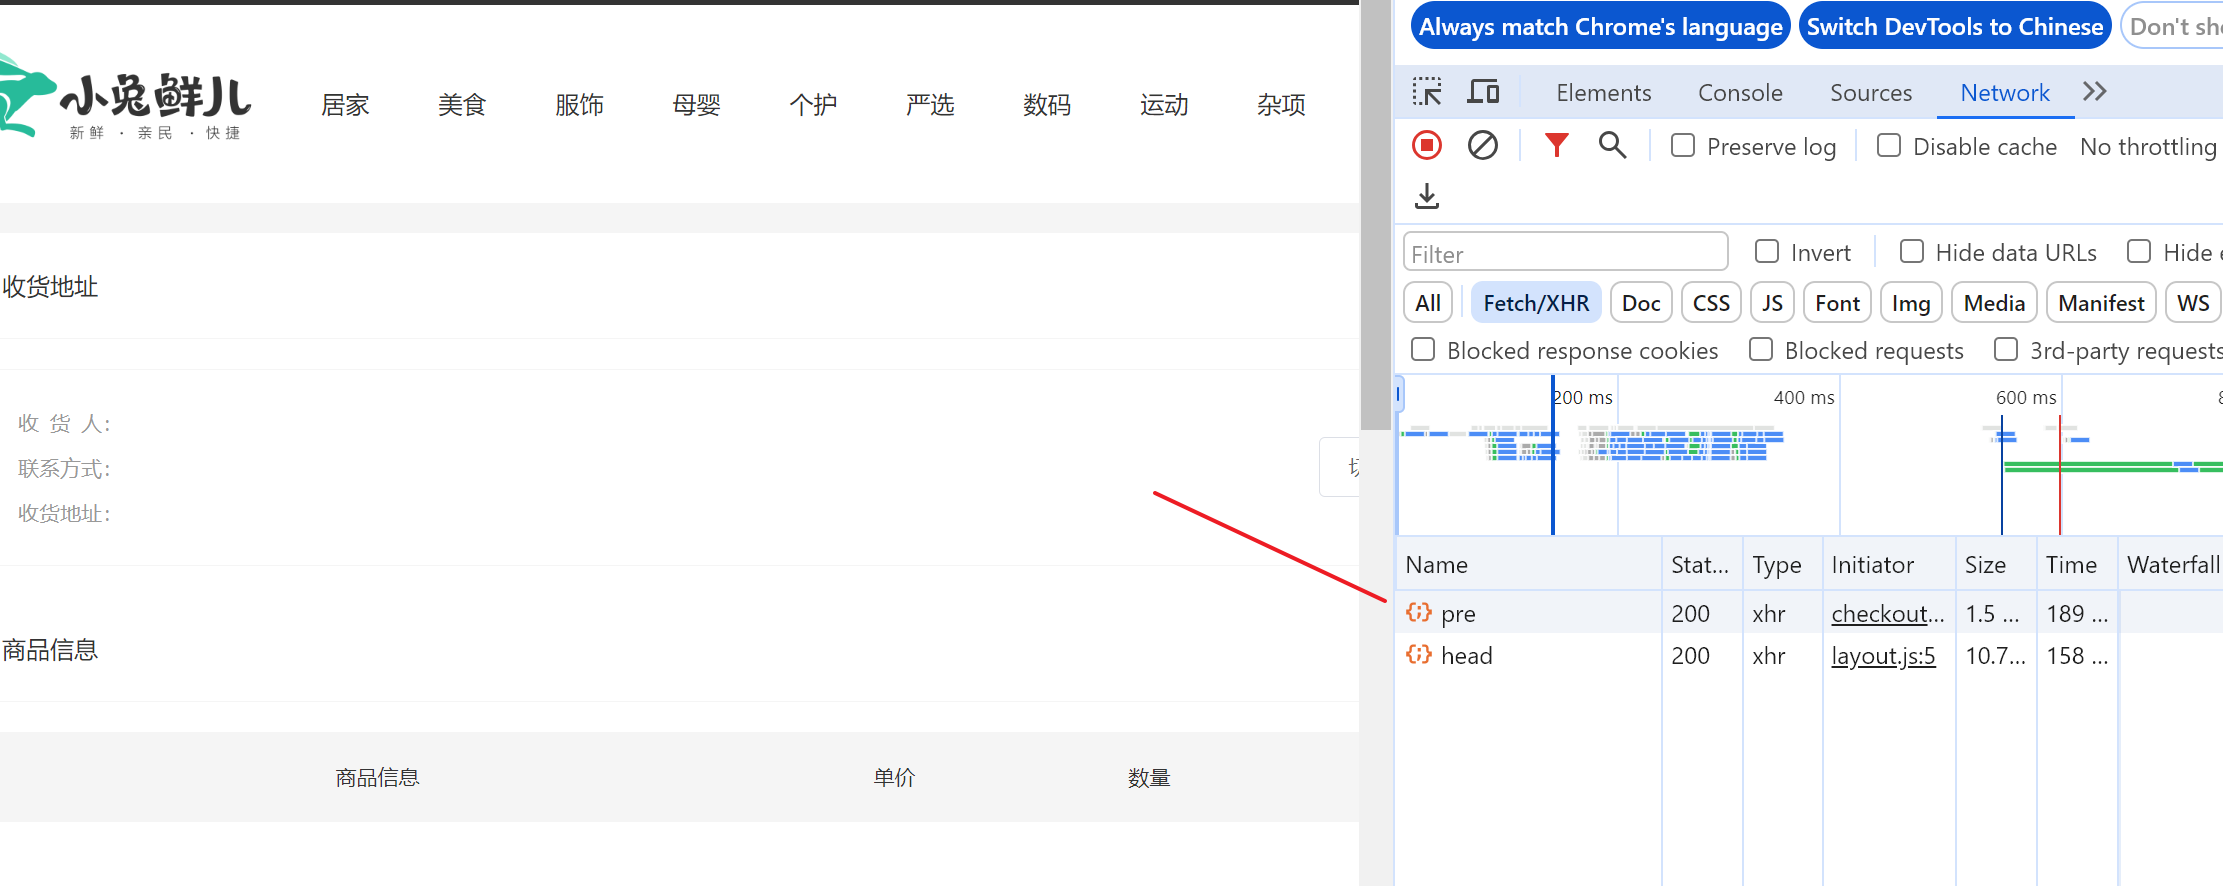
Task: Open the 数码 category
Action: point(1047,105)
